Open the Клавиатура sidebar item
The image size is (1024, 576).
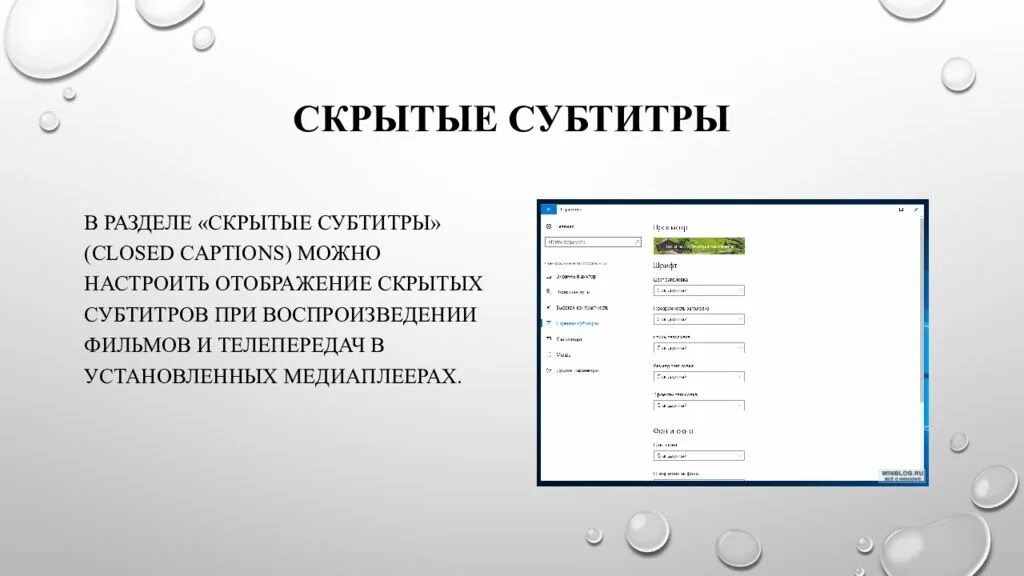coord(564,340)
